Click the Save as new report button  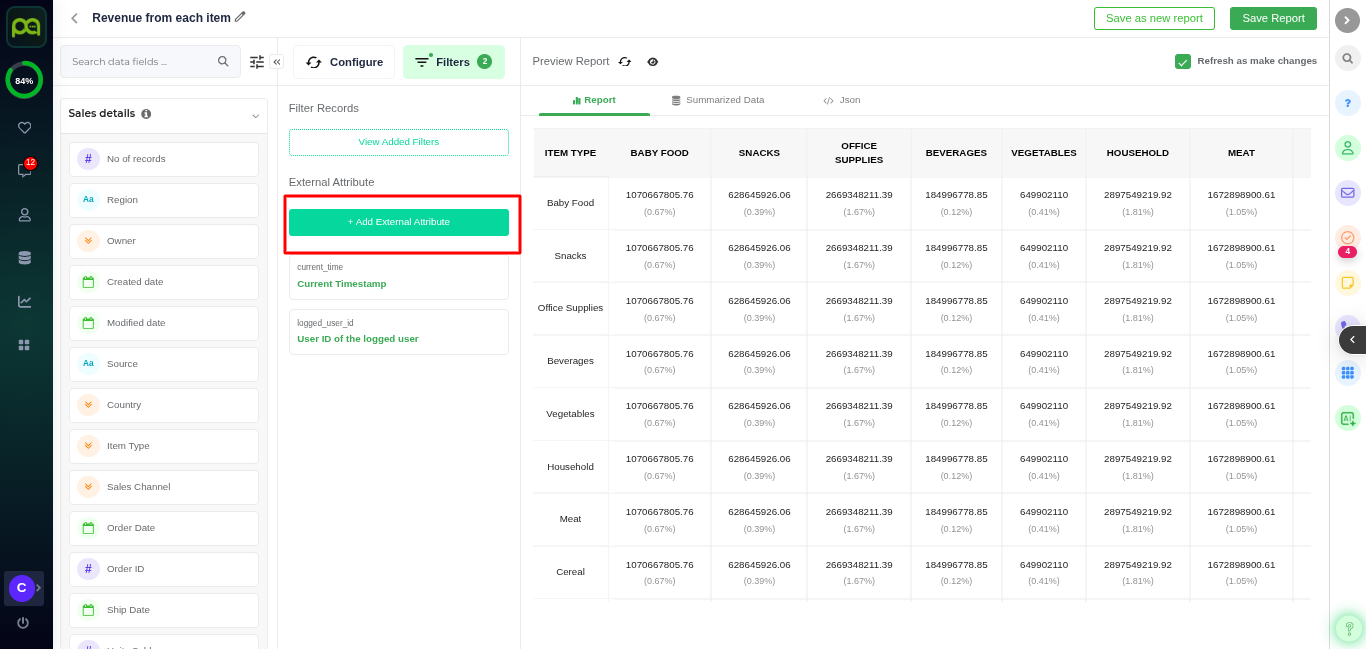click(1154, 18)
